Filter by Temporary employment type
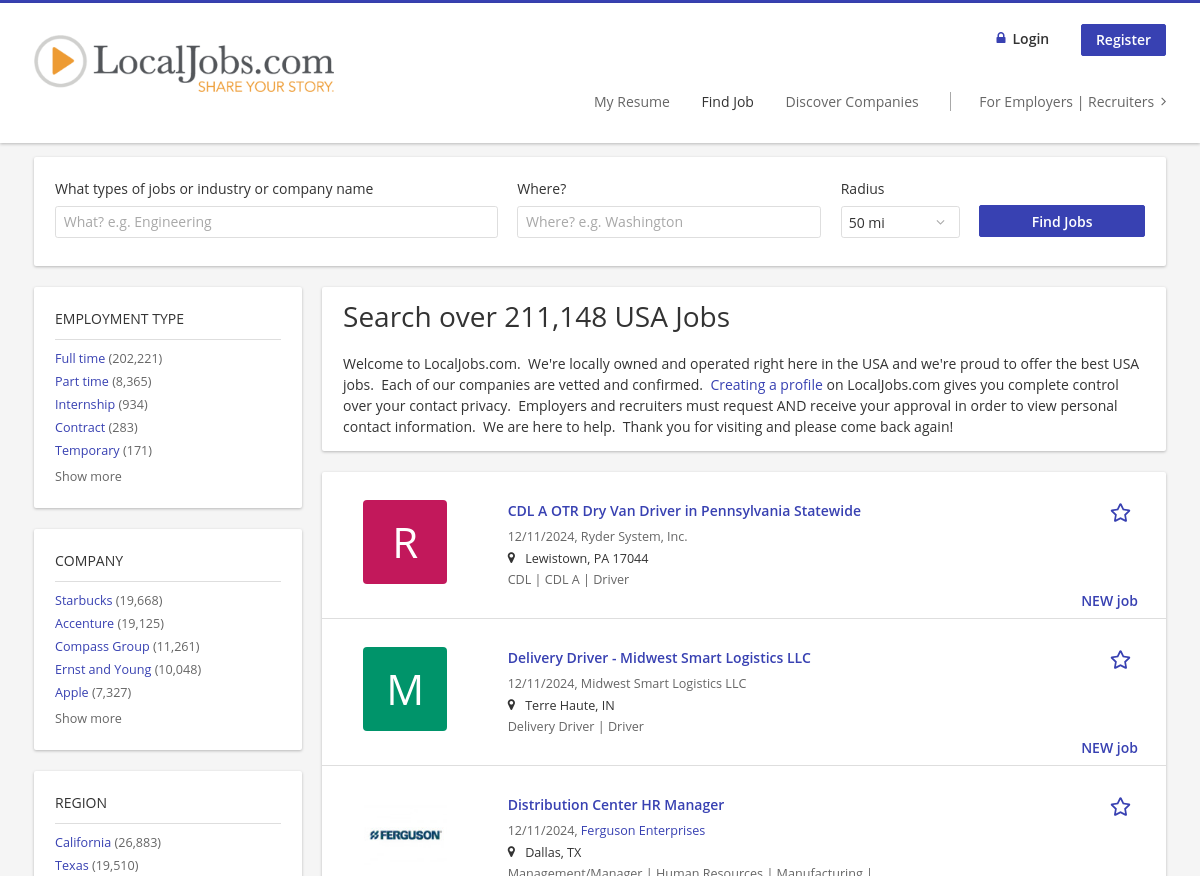 pos(87,450)
